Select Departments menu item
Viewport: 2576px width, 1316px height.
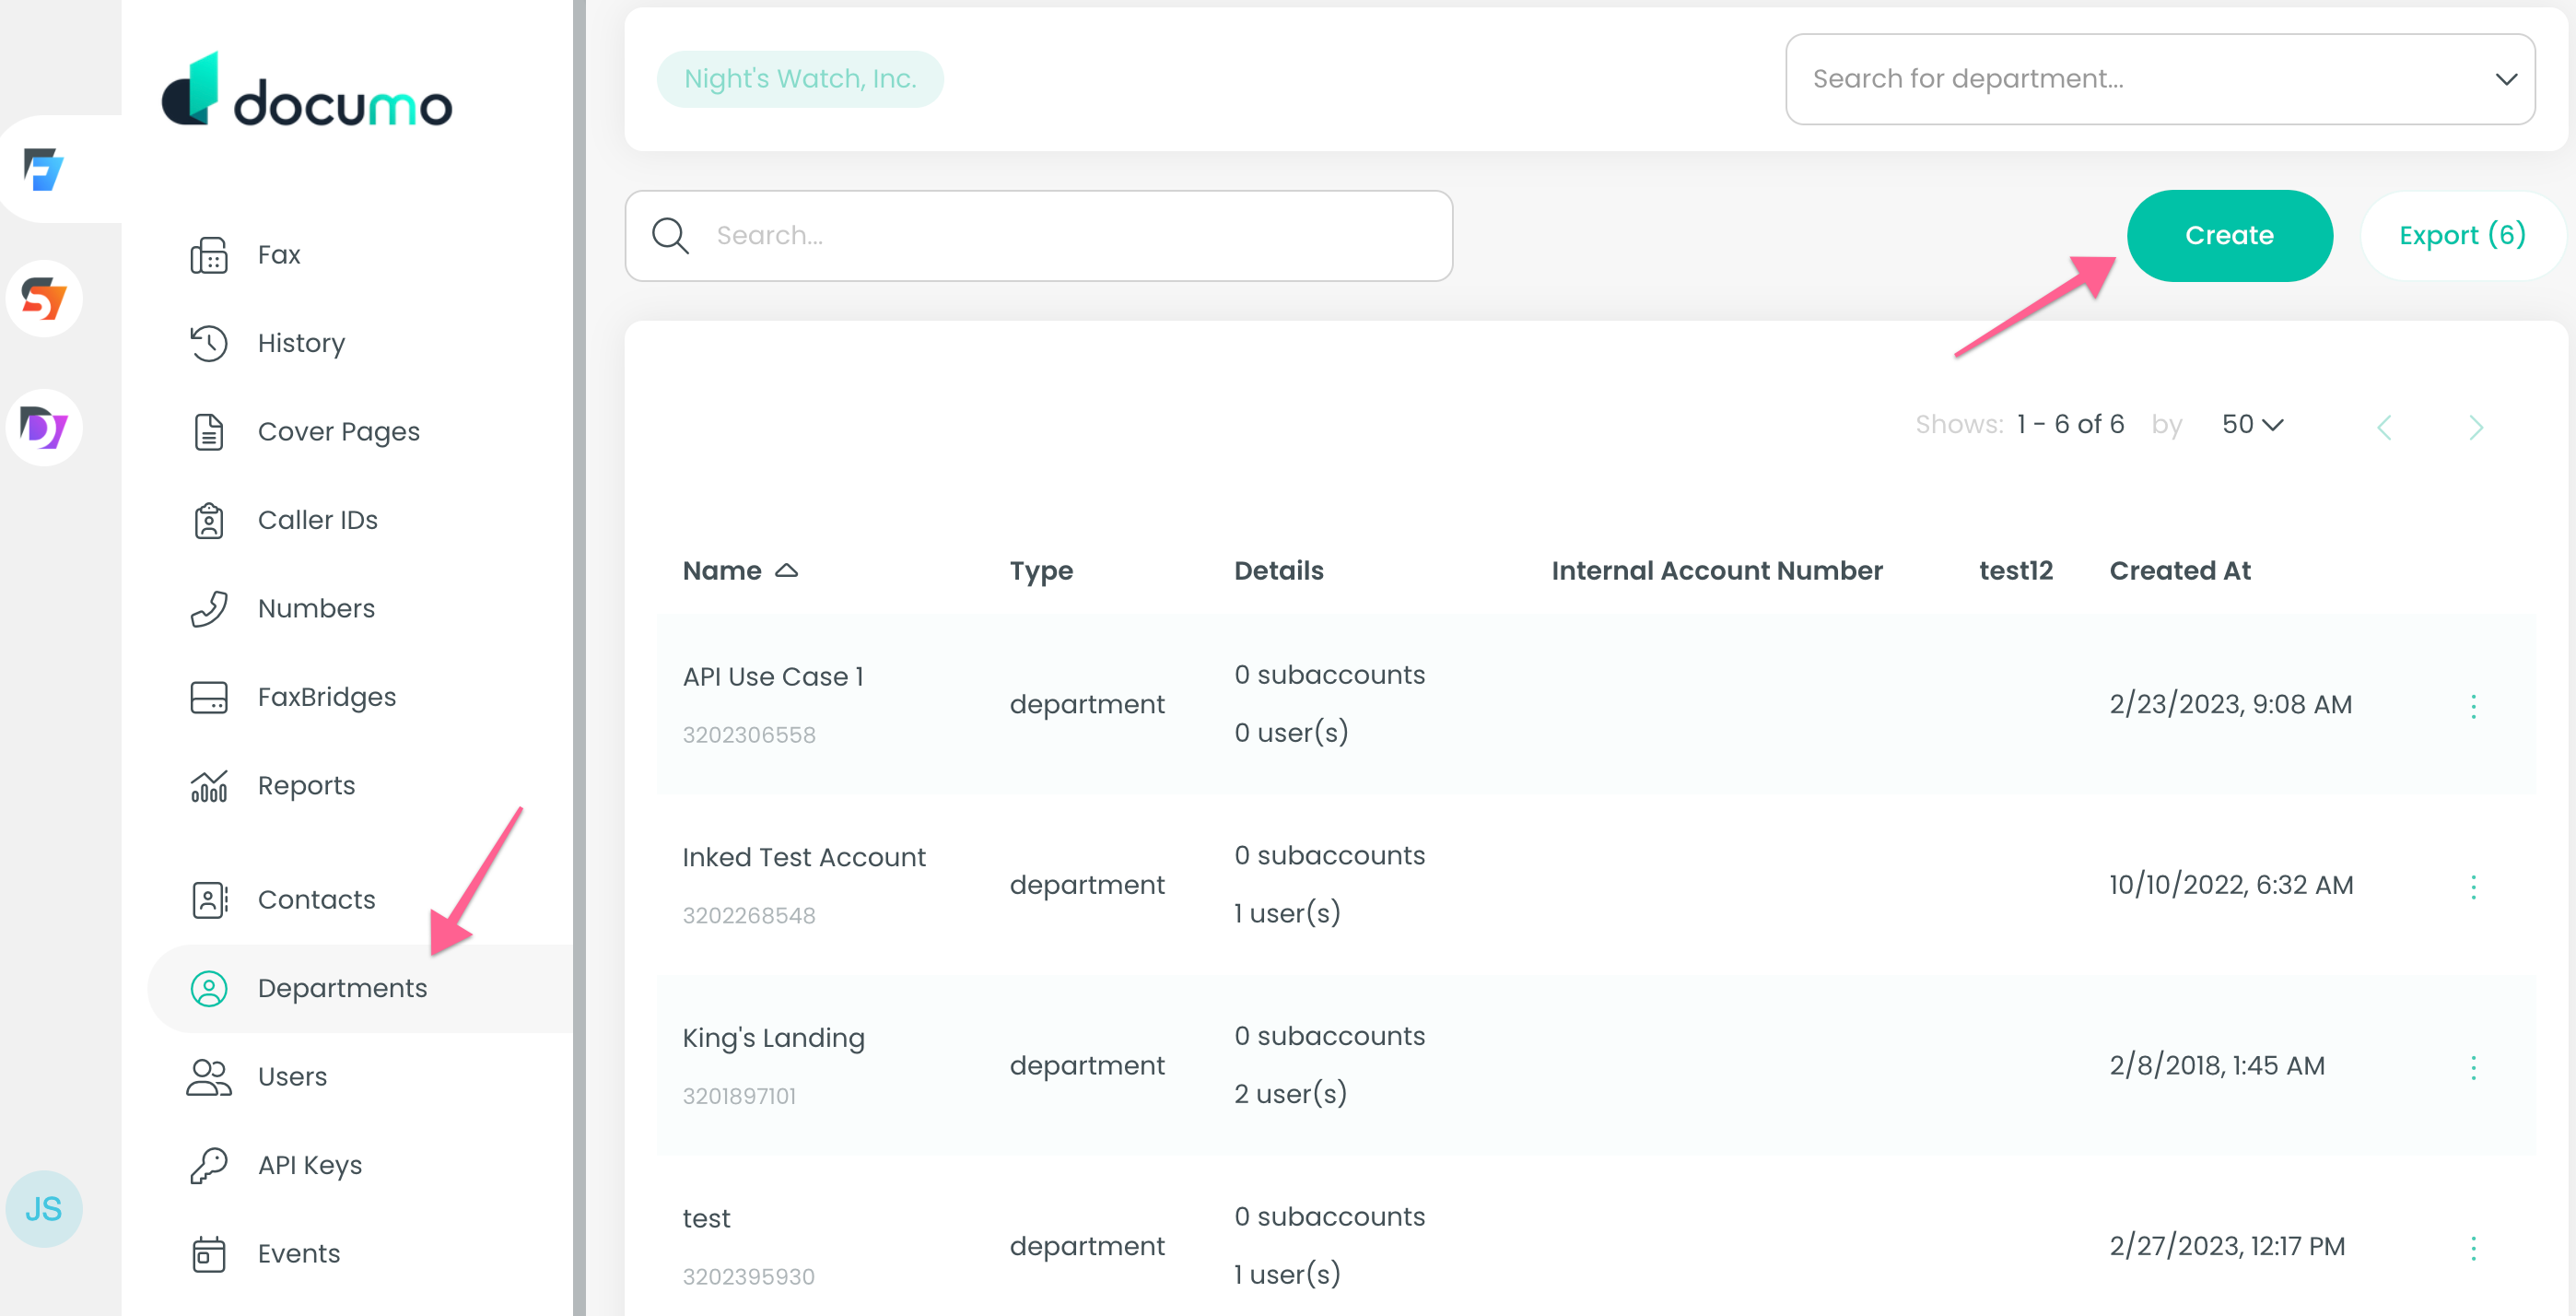[x=360, y=988]
